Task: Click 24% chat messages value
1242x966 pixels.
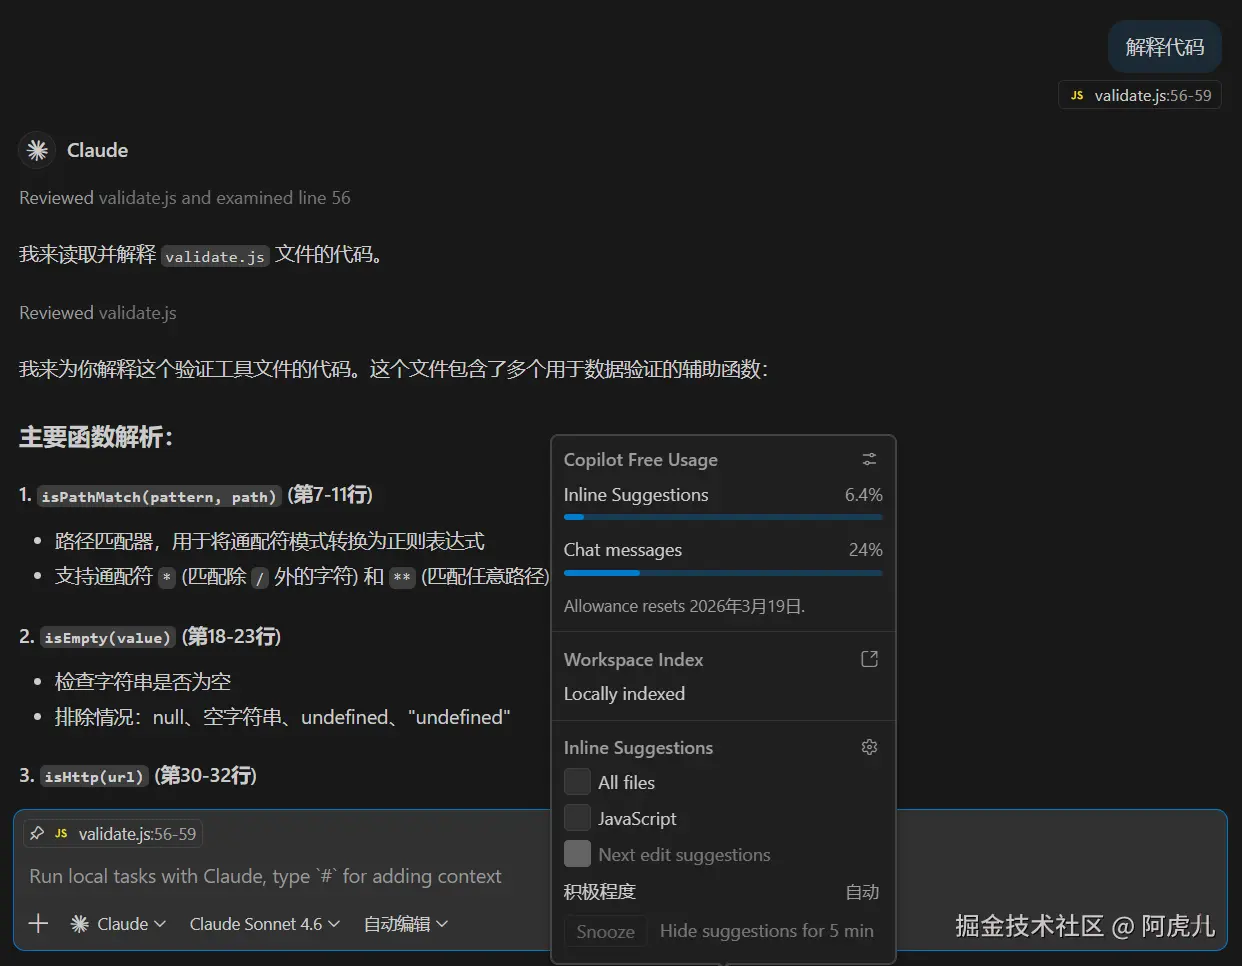Action: 865,550
